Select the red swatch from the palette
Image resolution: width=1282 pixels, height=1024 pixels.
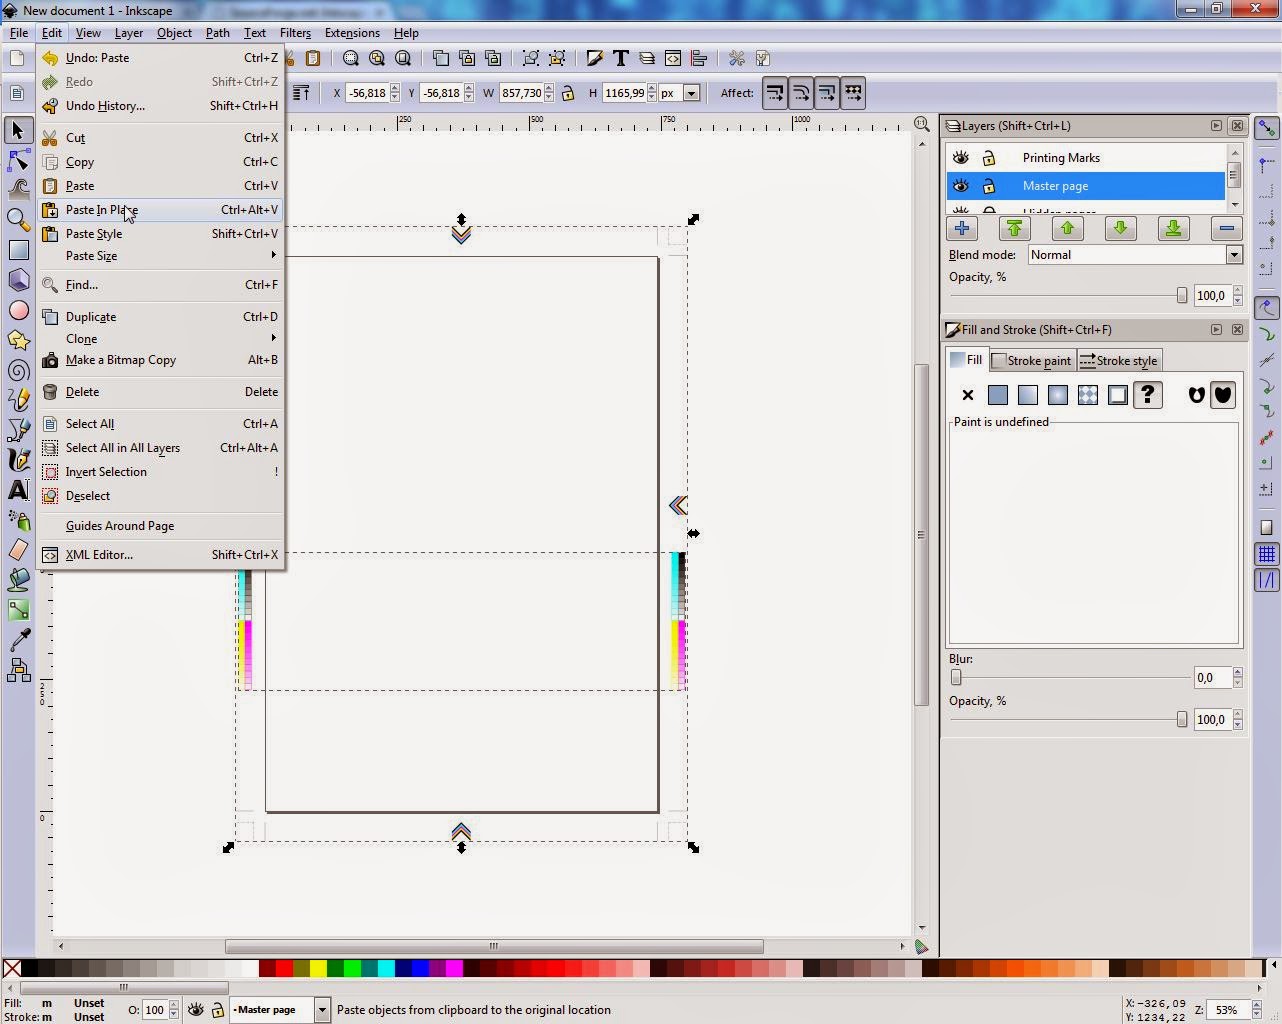click(283, 968)
